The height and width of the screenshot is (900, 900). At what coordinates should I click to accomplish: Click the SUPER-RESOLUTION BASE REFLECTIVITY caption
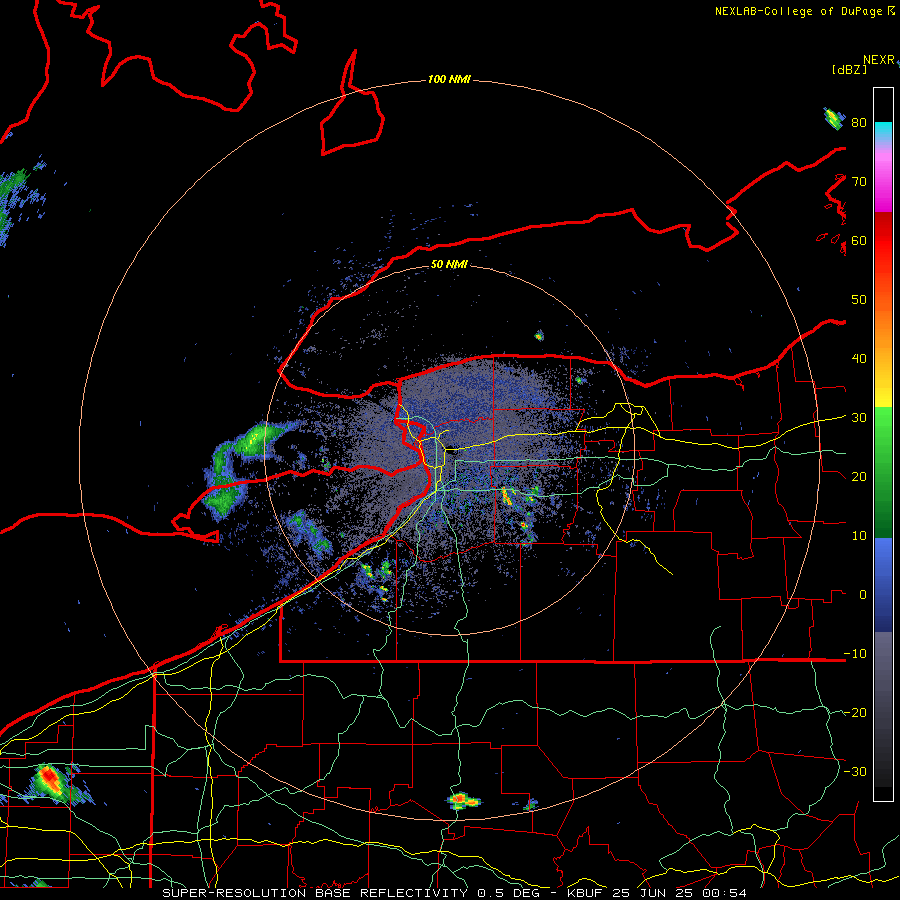[x=315, y=893]
